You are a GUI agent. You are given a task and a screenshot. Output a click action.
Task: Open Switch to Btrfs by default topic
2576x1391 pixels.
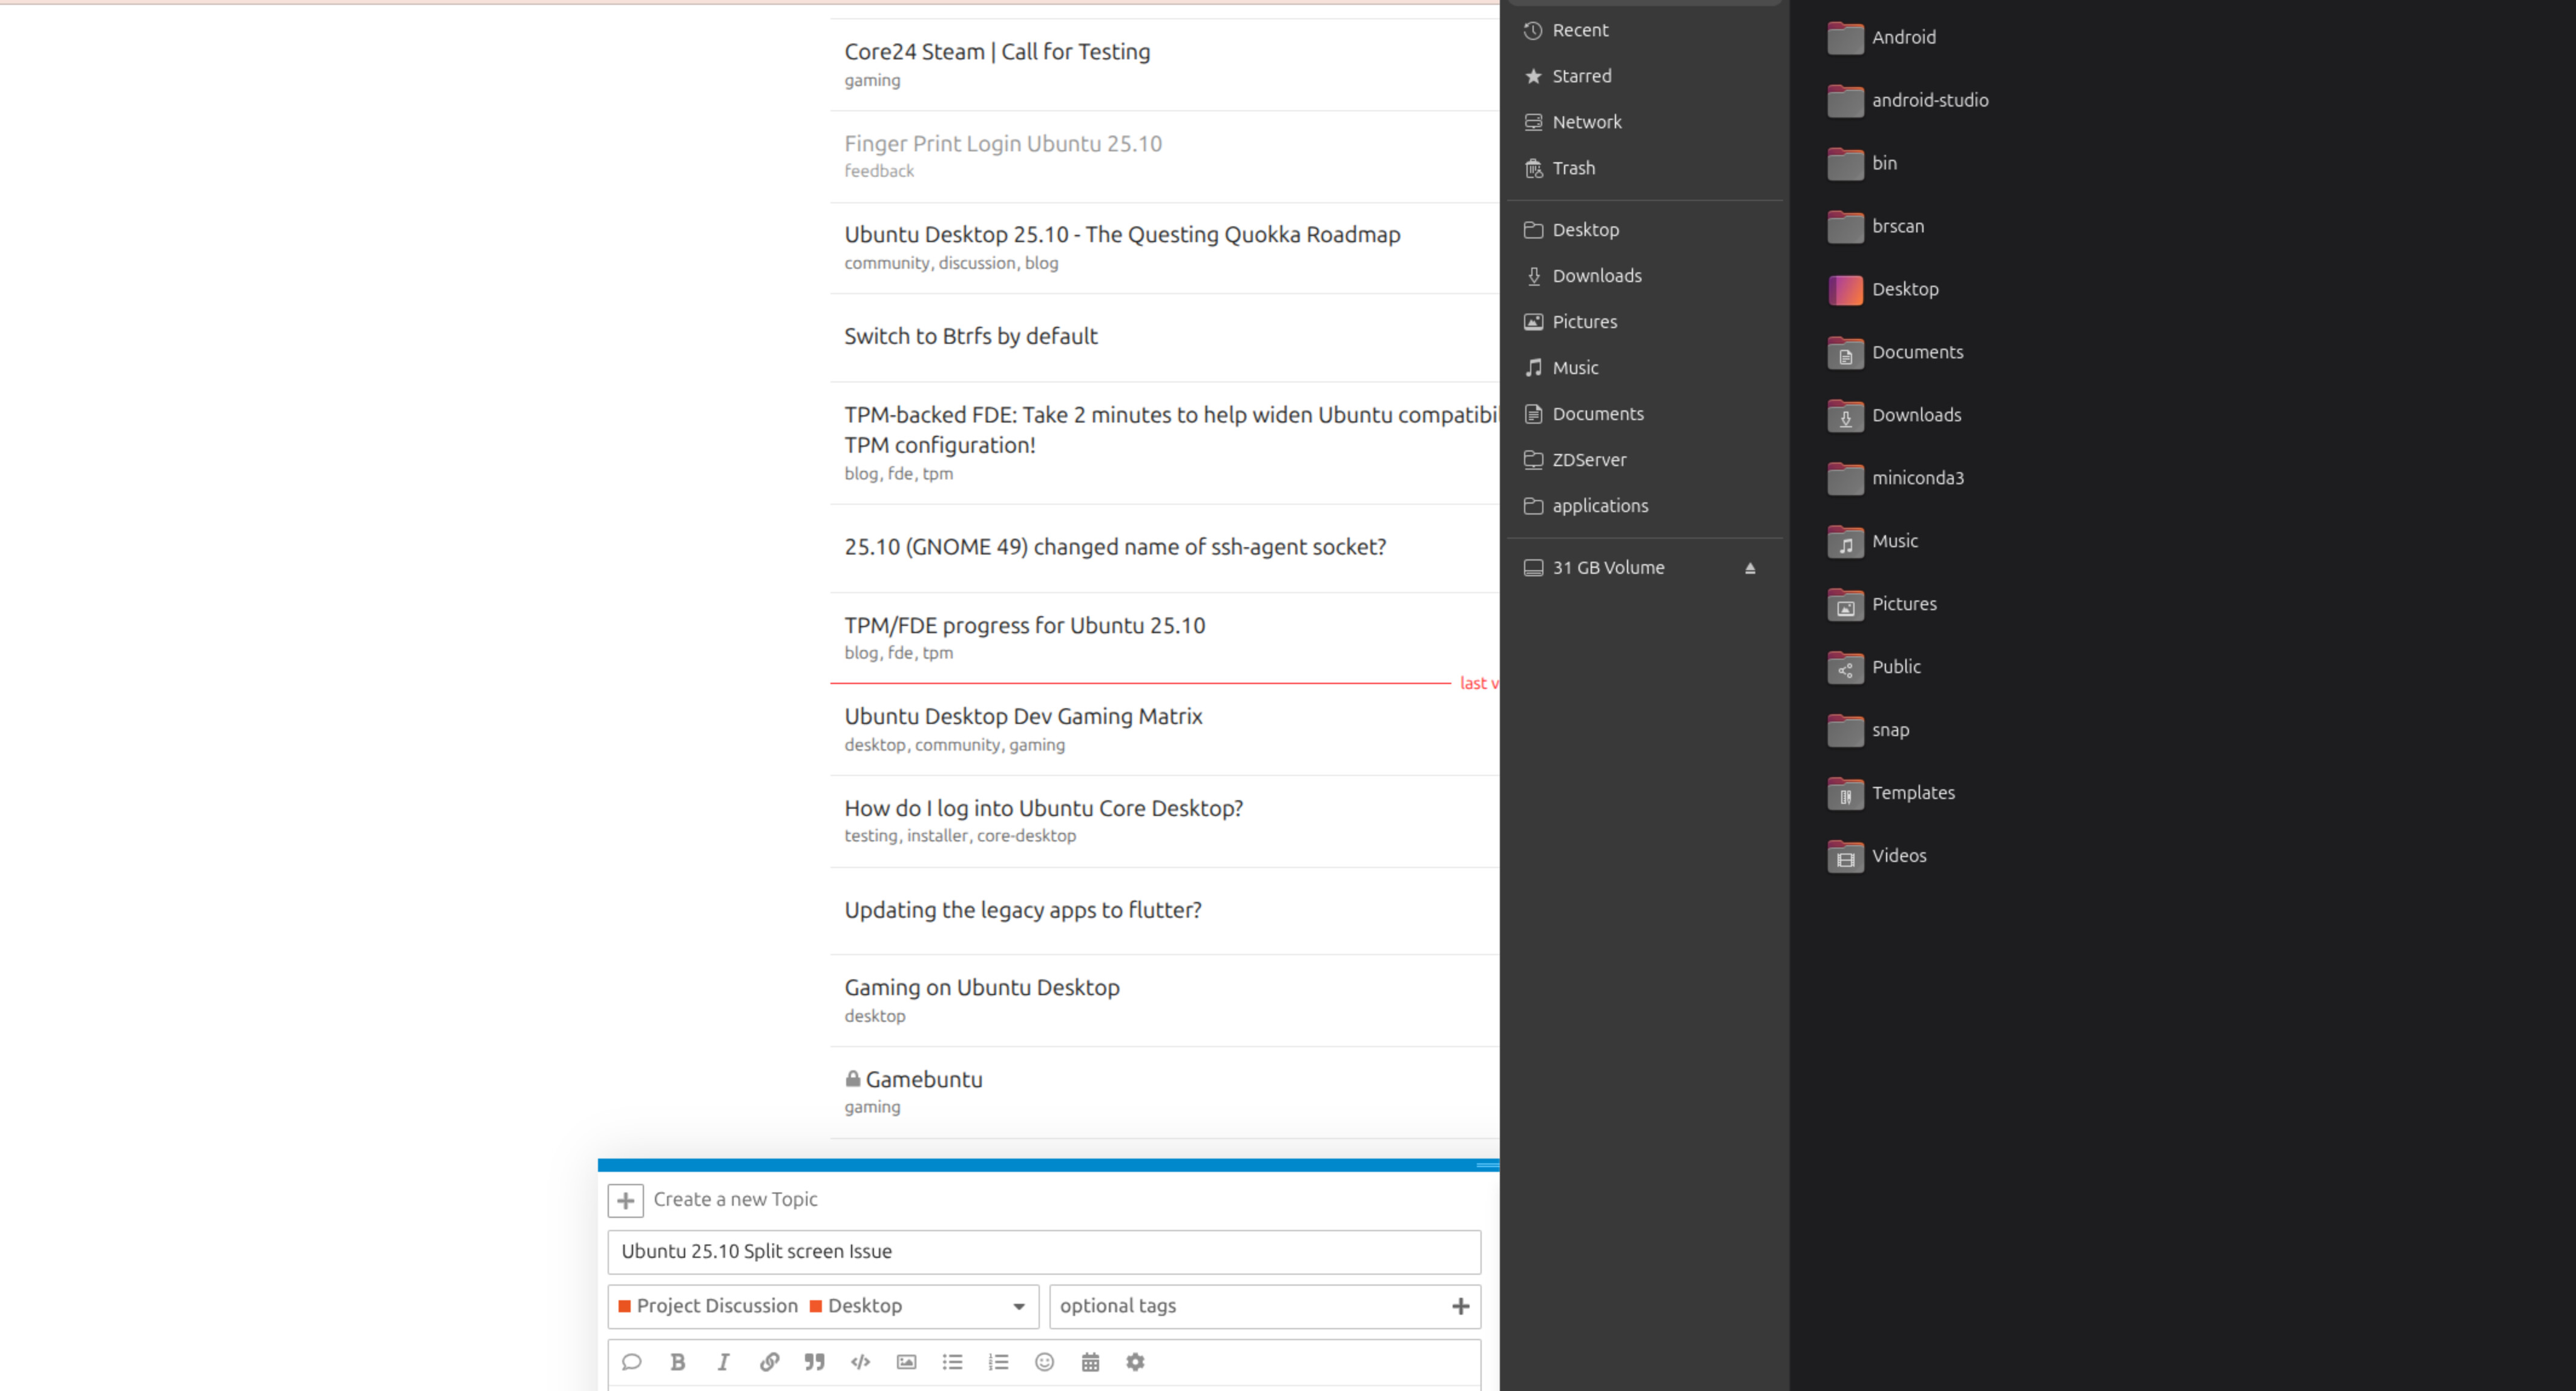pyautogui.click(x=970, y=336)
